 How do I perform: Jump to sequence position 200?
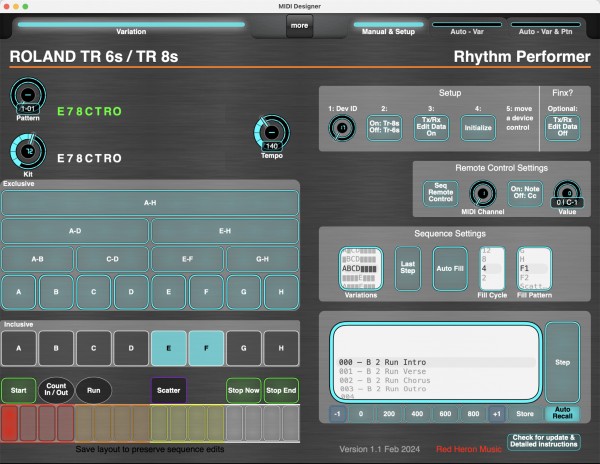[389, 414]
